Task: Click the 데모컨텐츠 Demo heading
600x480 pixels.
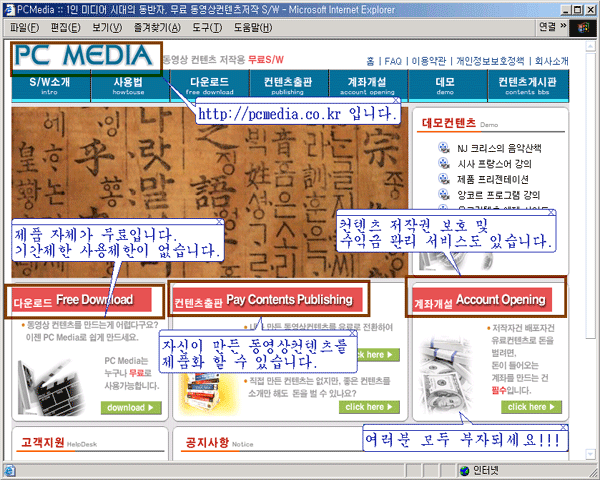Action: click(460, 123)
